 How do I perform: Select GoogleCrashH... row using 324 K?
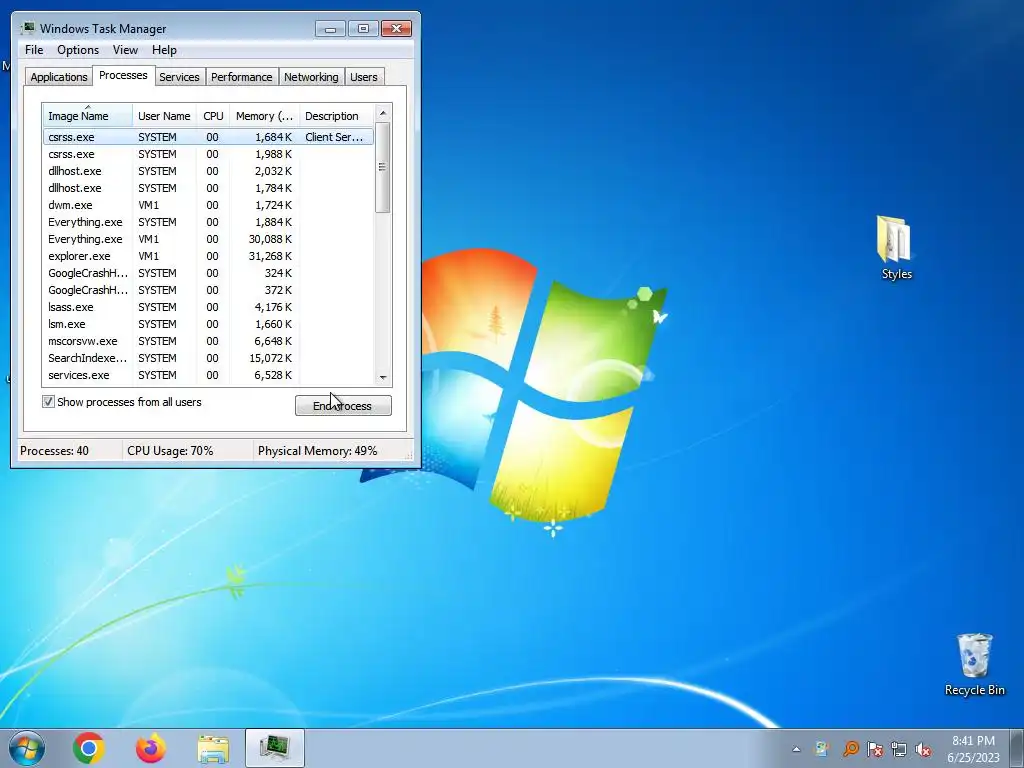(x=208, y=273)
